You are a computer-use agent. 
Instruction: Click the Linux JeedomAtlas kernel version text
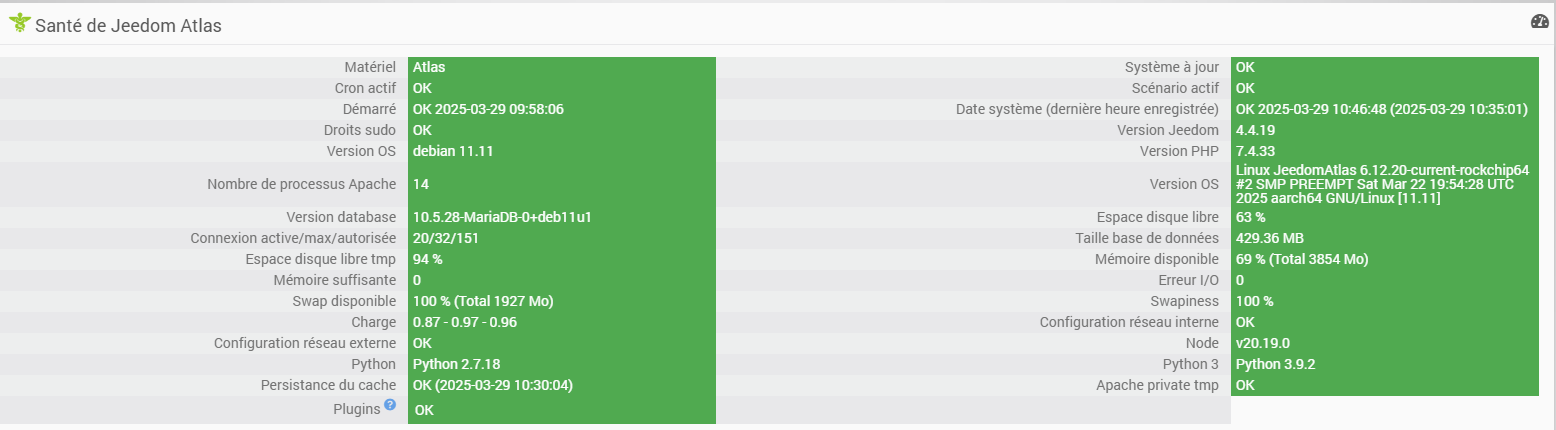pyautogui.click(x=1382, y=184)
